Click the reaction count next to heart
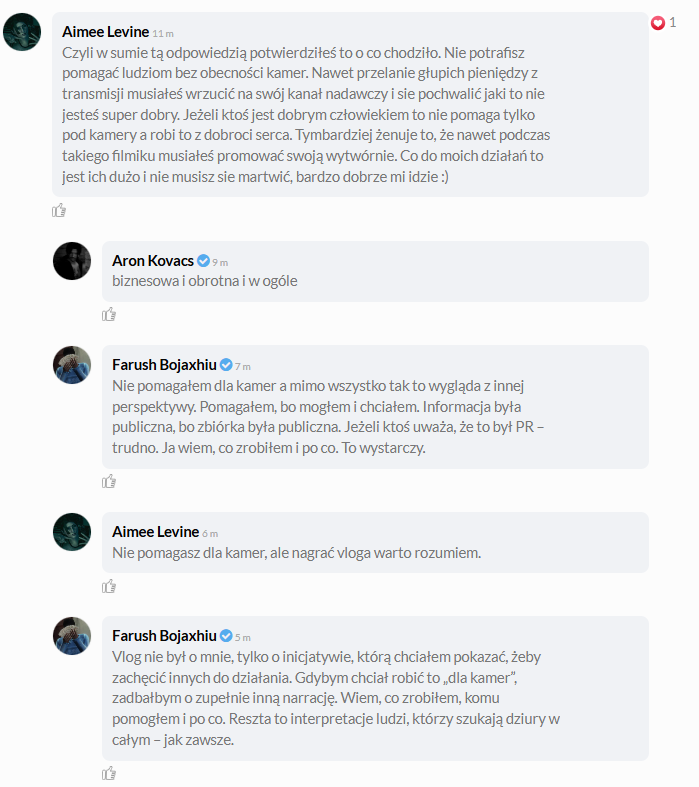Image resolution: width=699 pixels, height=787 pixels. 673,23
